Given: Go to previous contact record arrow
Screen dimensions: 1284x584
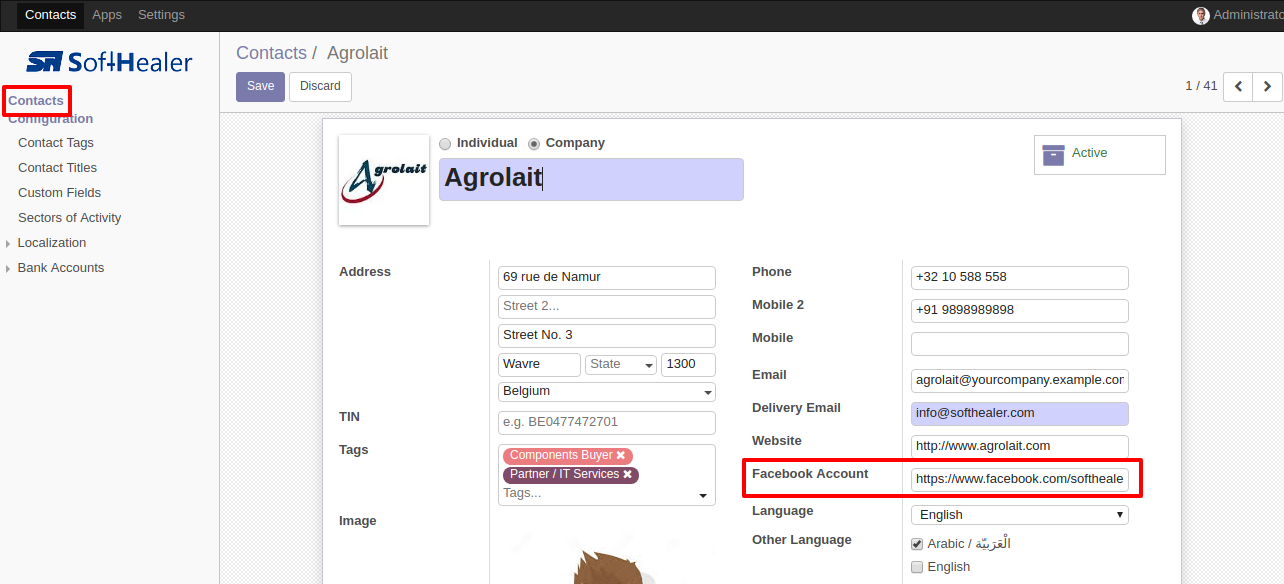Looking at the screenshot, I should coord(1238,87).
